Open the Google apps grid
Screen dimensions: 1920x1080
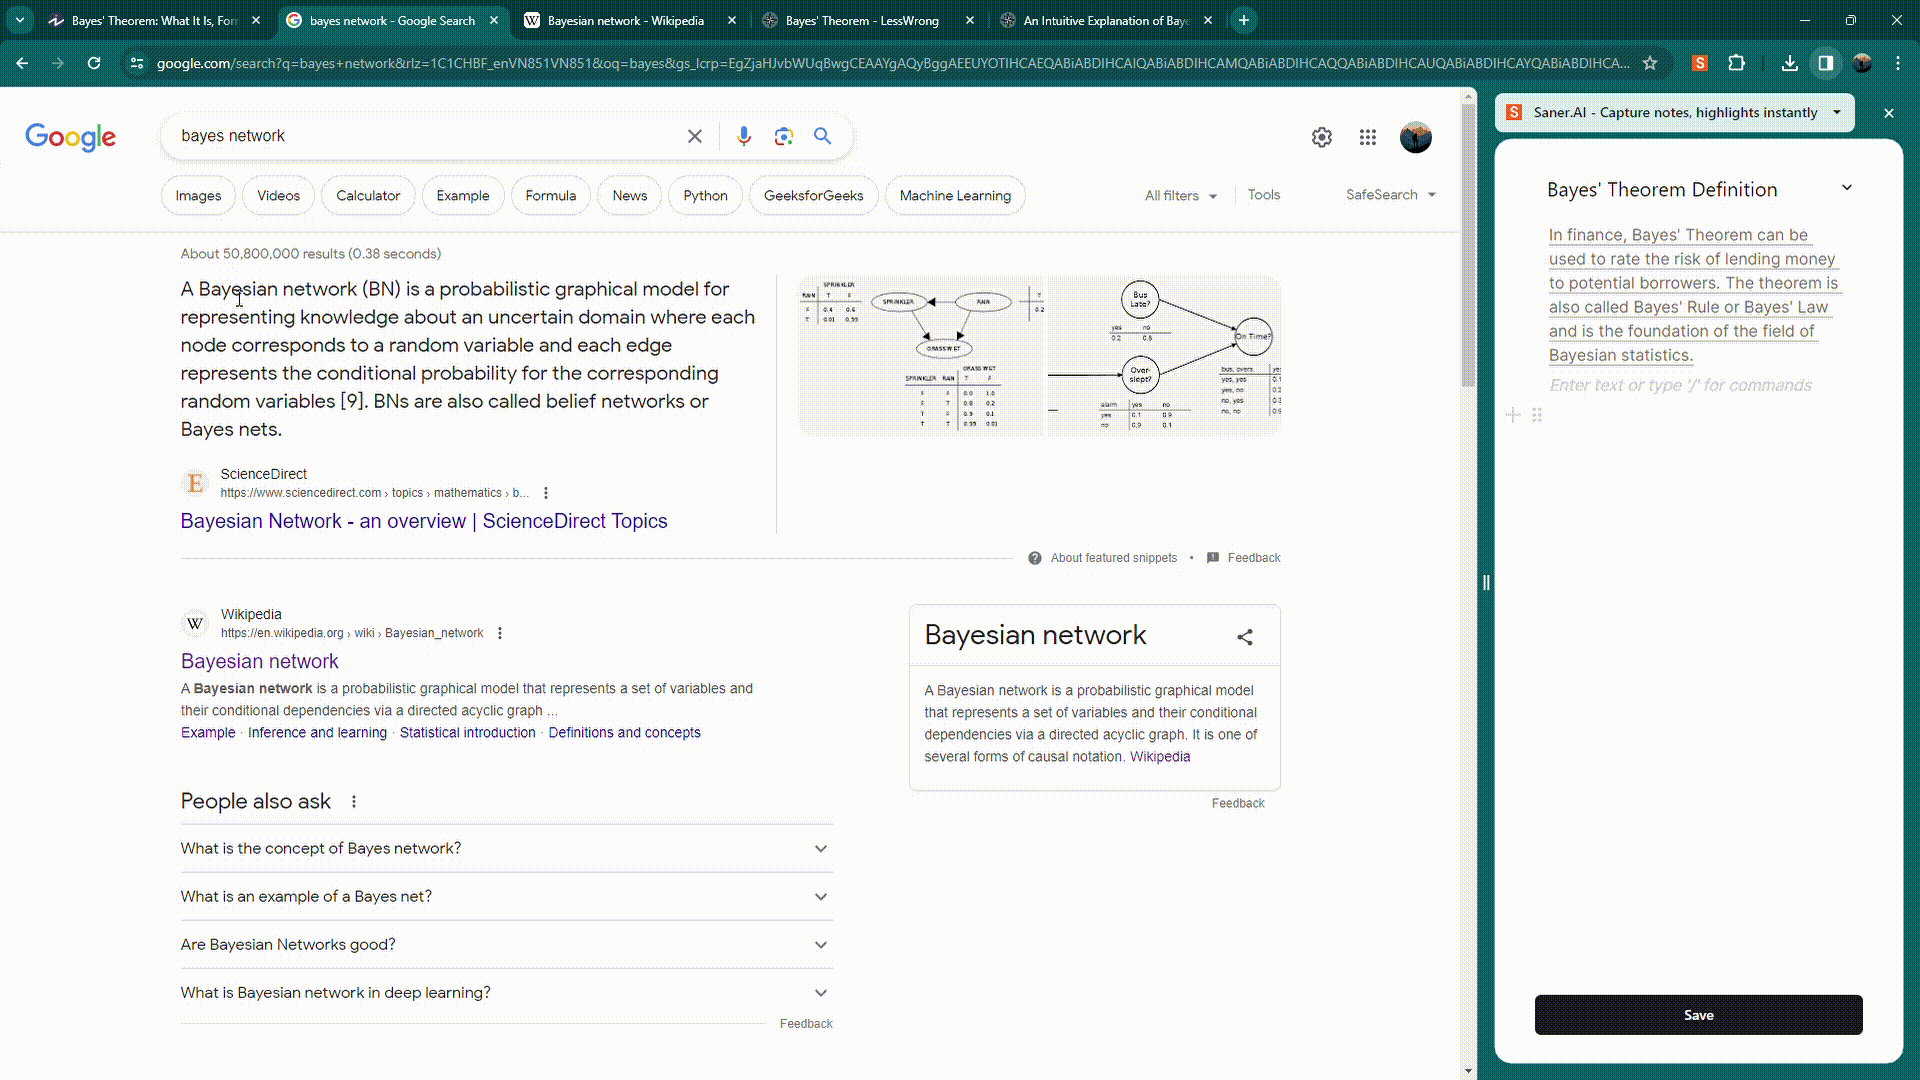pos(1367,137)
